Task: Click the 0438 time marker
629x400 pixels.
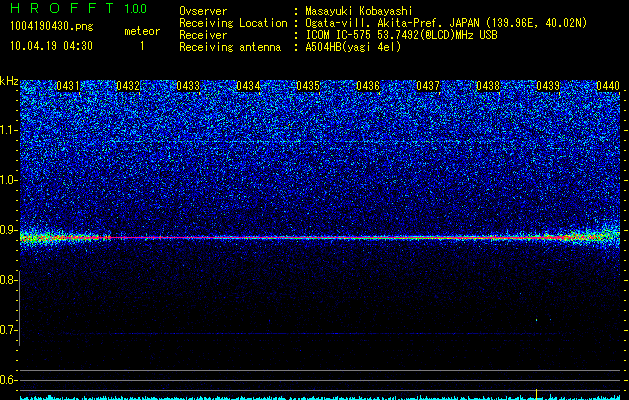Action: (488, 86)
